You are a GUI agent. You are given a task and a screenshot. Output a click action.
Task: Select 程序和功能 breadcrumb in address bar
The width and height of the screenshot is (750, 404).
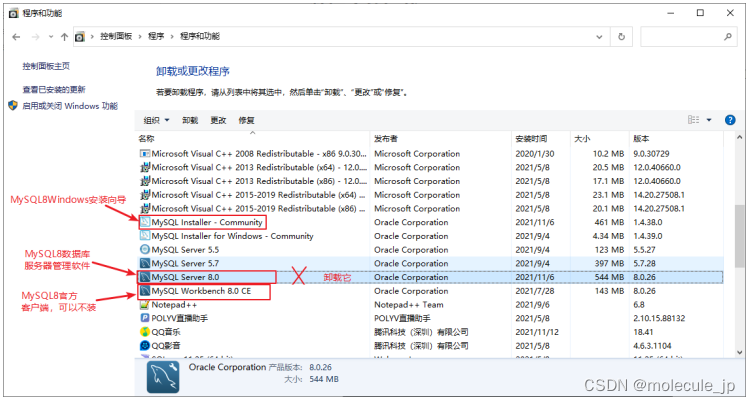(200, 36)
